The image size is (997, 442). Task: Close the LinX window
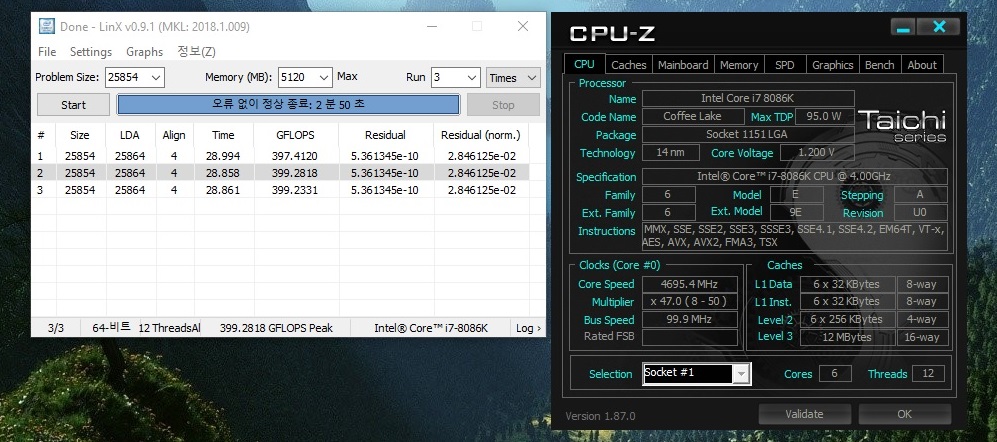523,26
